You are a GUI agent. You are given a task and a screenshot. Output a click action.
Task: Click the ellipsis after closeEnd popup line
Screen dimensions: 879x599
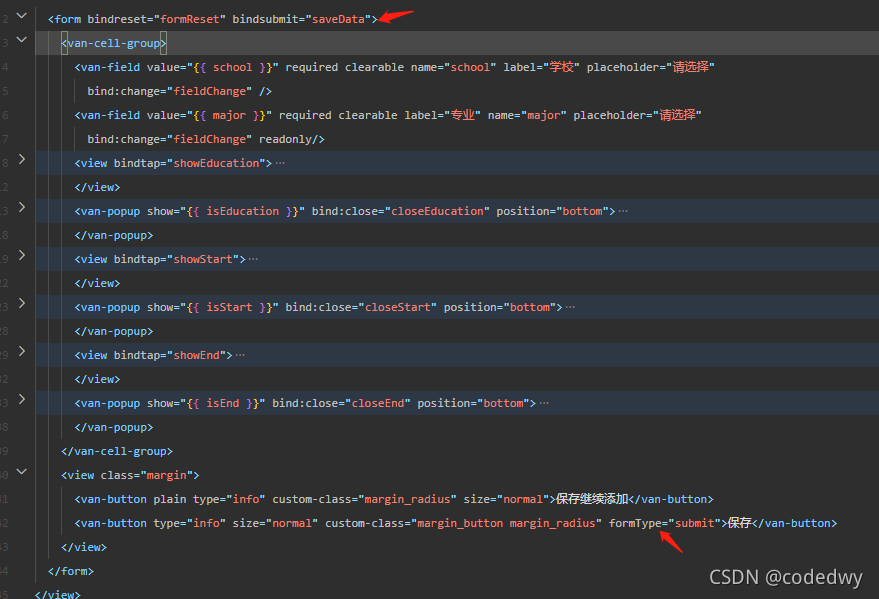pyautogui.click(x=544, y=403)
